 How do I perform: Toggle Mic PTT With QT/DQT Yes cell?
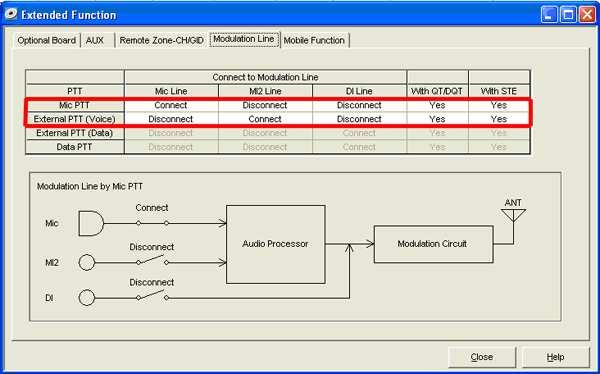[x=437, y=105]
